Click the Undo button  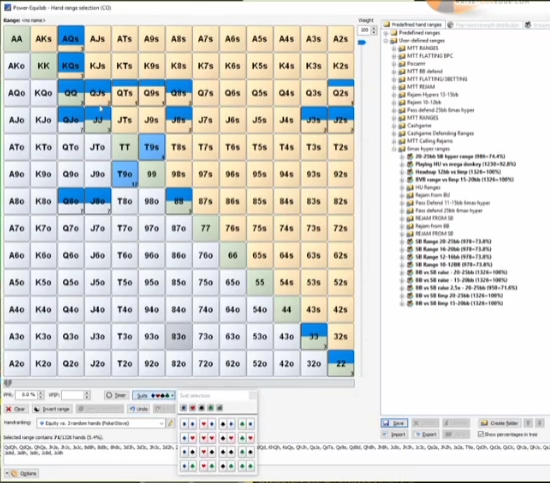(x=139, y=409)
